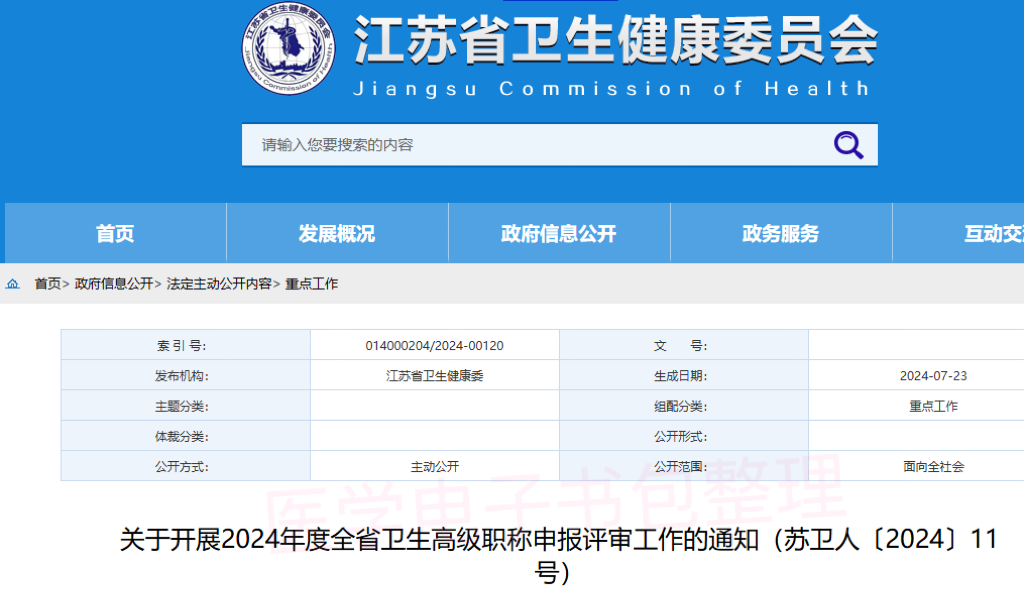Click the 组配分类 label cell
Viewport: 1024px width, 596px height.
coord(684,406)
